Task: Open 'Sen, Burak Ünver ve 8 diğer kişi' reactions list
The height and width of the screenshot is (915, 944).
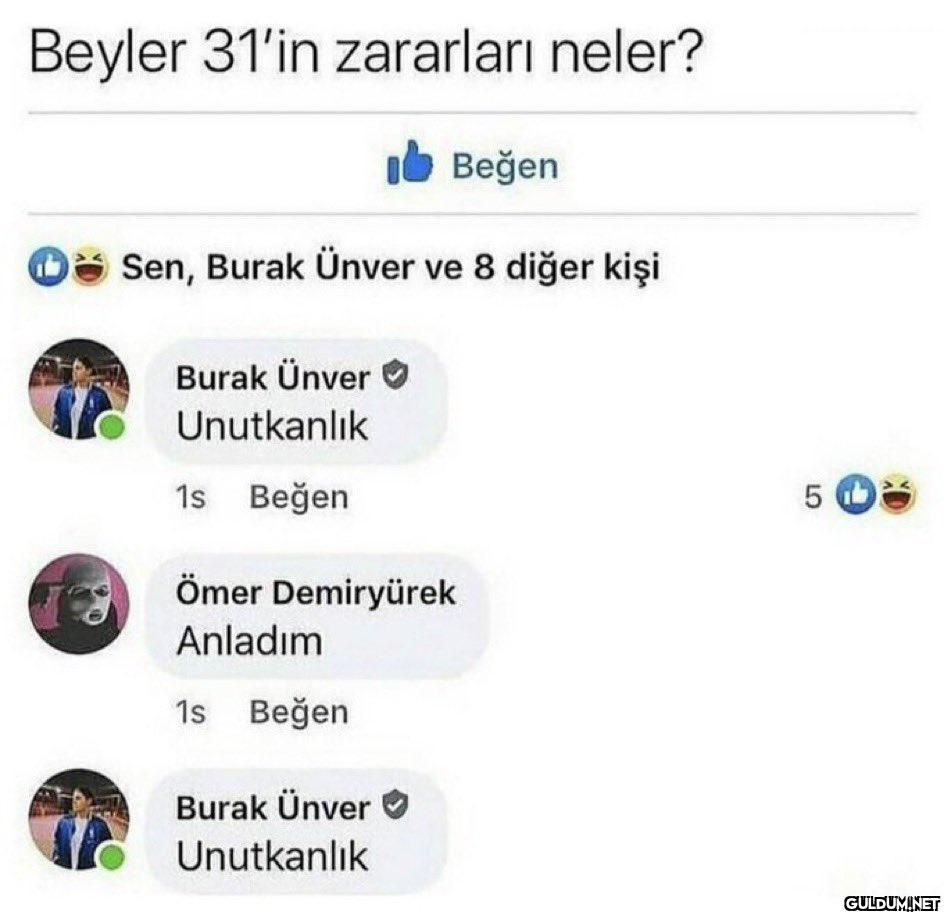Action: coord(391,268)
